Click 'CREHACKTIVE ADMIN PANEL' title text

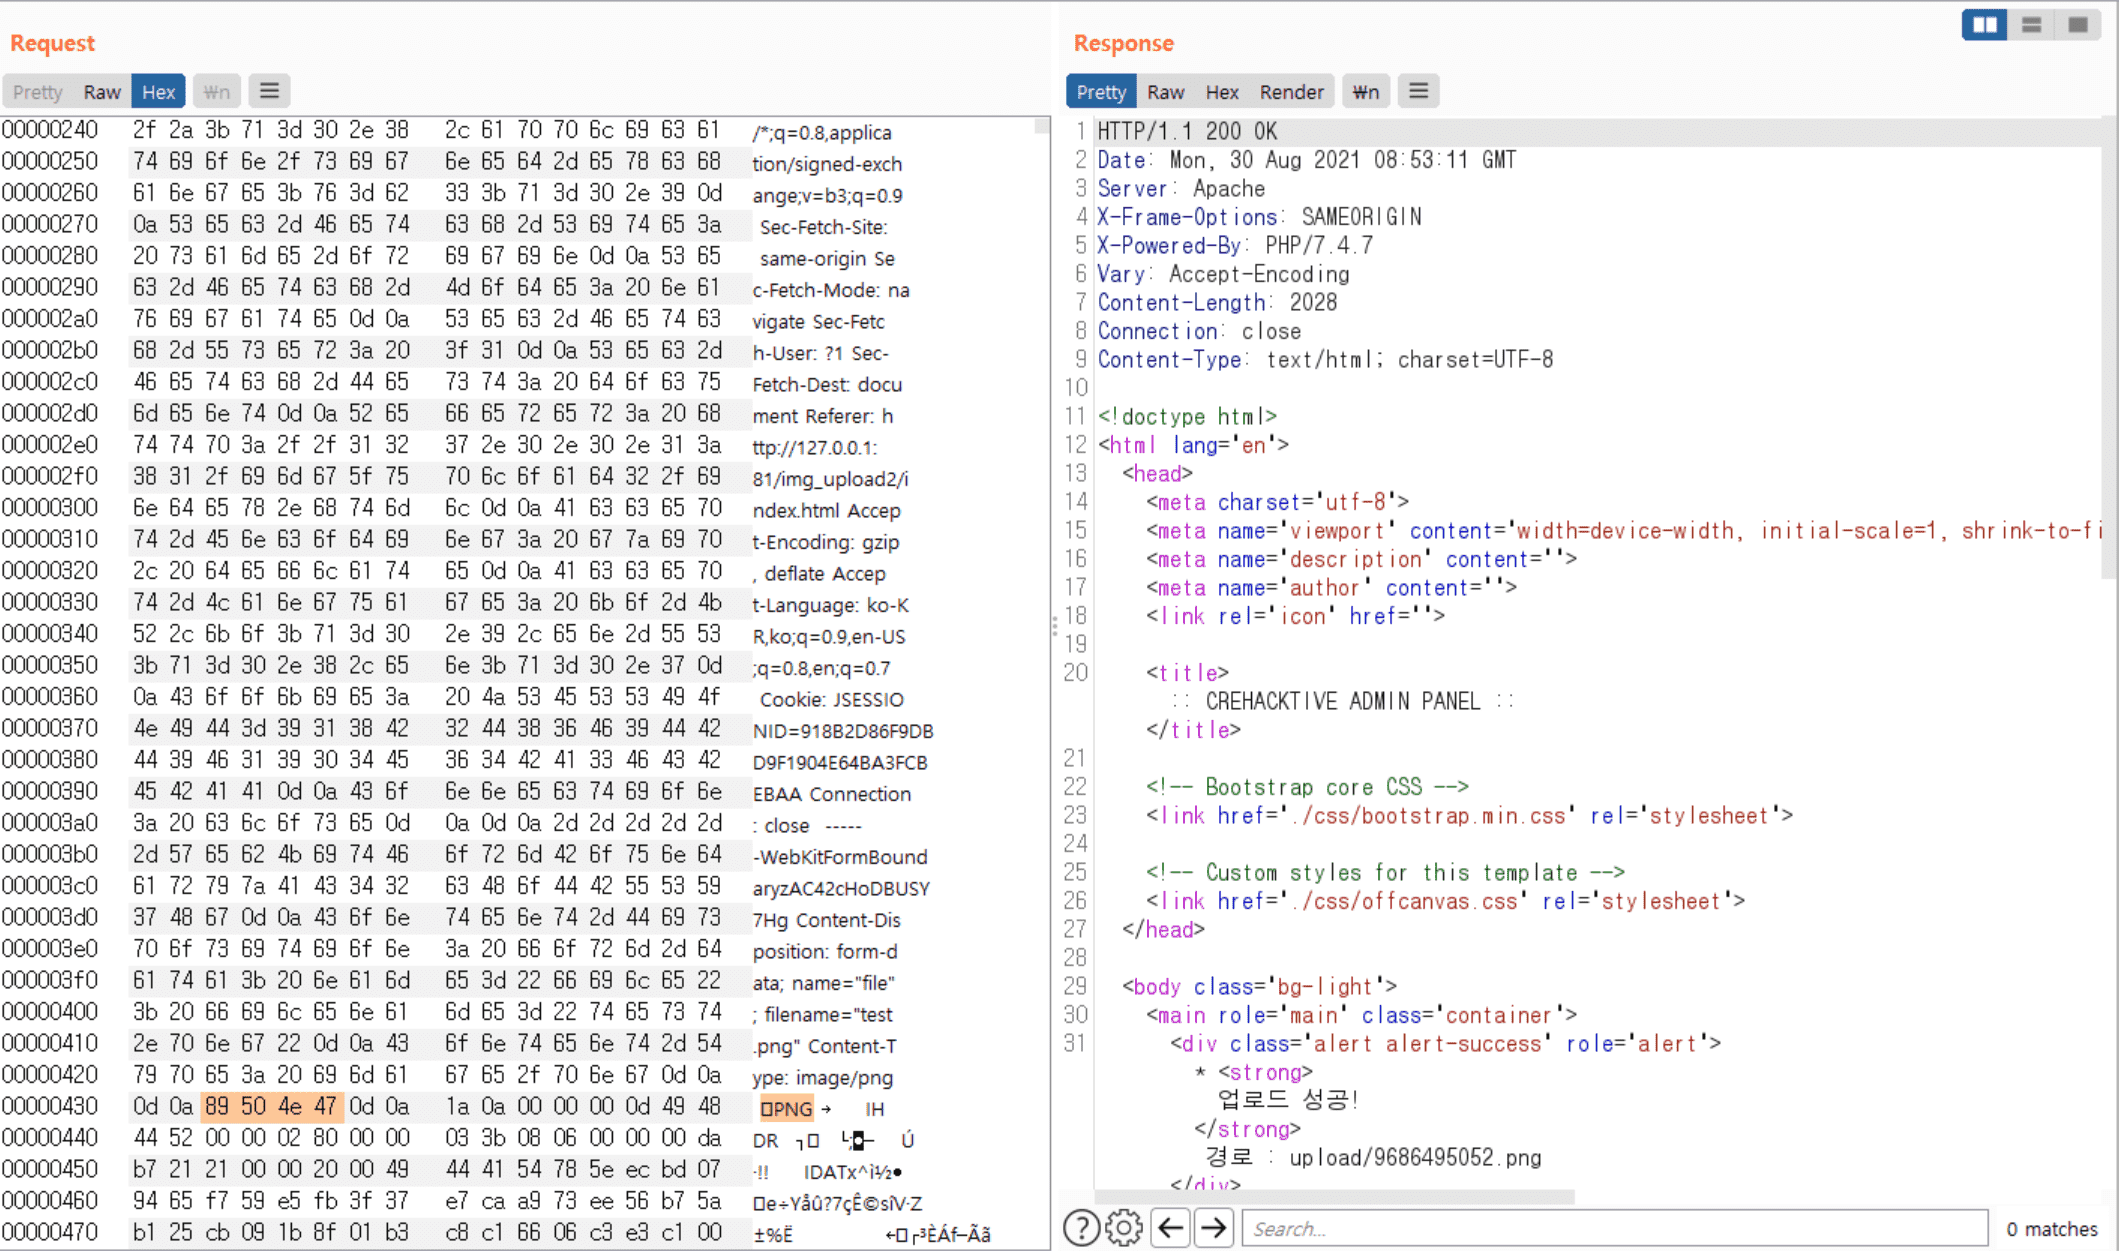(x=1342, y=701)
